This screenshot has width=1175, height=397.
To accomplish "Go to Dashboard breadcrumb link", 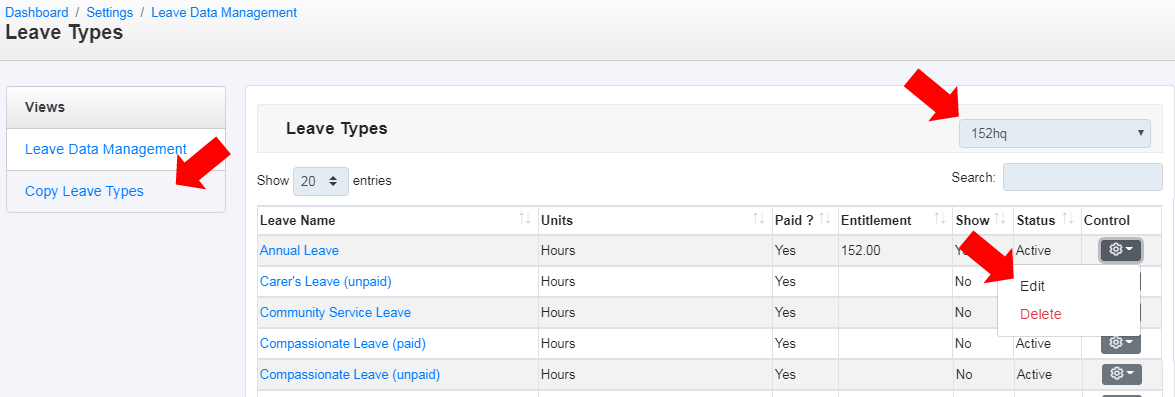I will coord(37,13).
